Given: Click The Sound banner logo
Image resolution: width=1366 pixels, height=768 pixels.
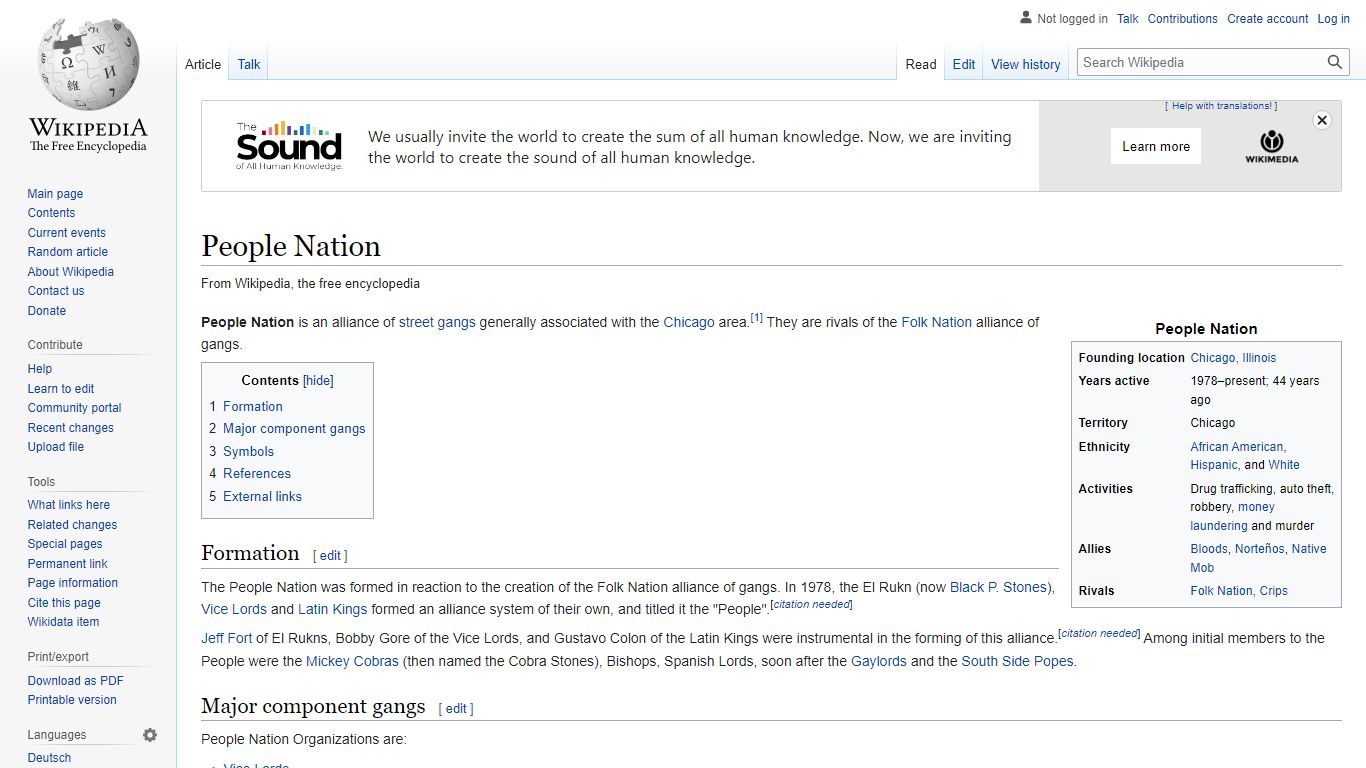Looking at the screenshot, I should [x=289, y=146].
